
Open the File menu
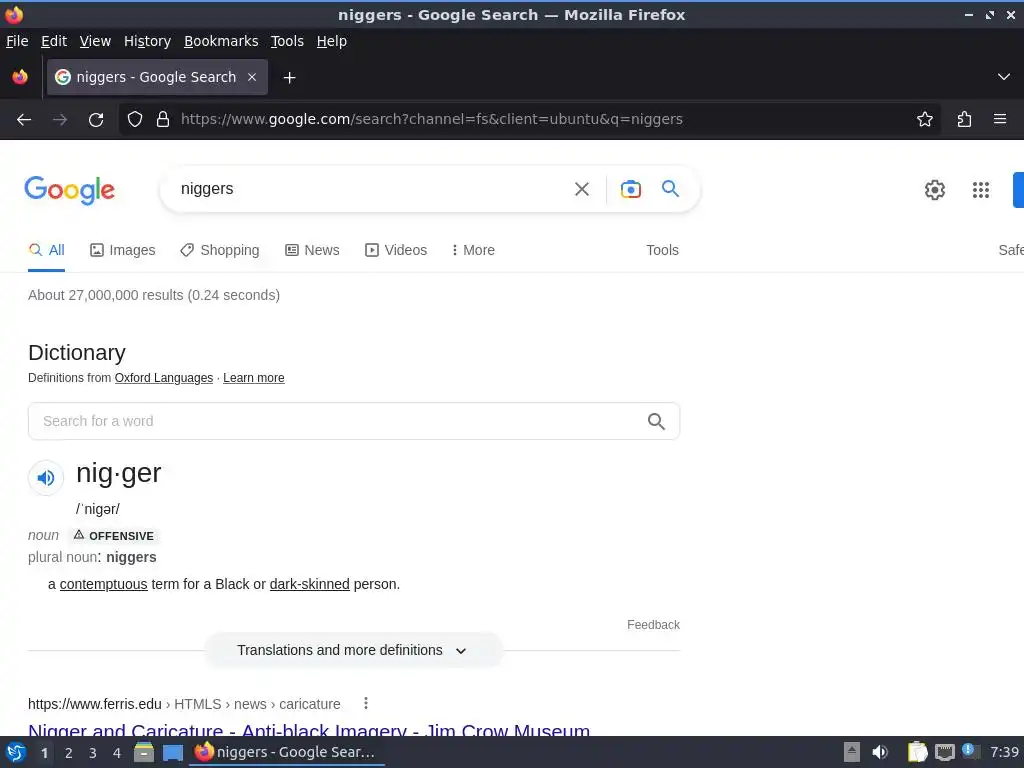click(17, 41)
